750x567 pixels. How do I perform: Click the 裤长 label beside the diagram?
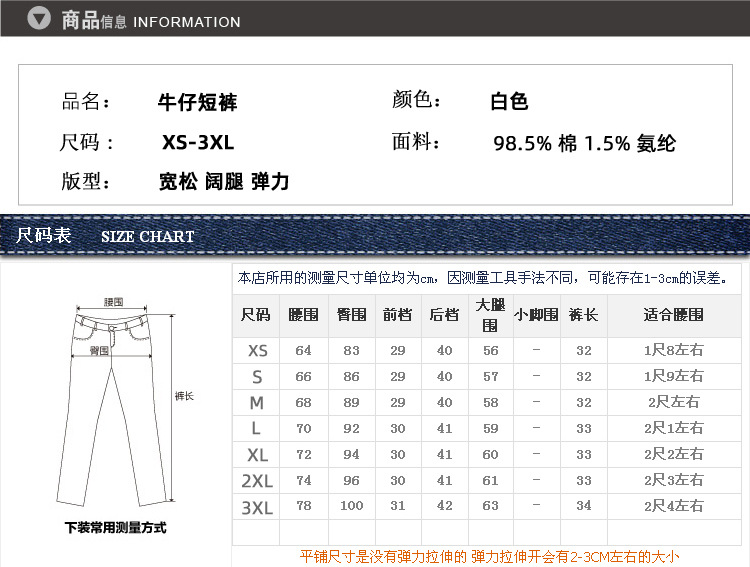tap(184, 396)
